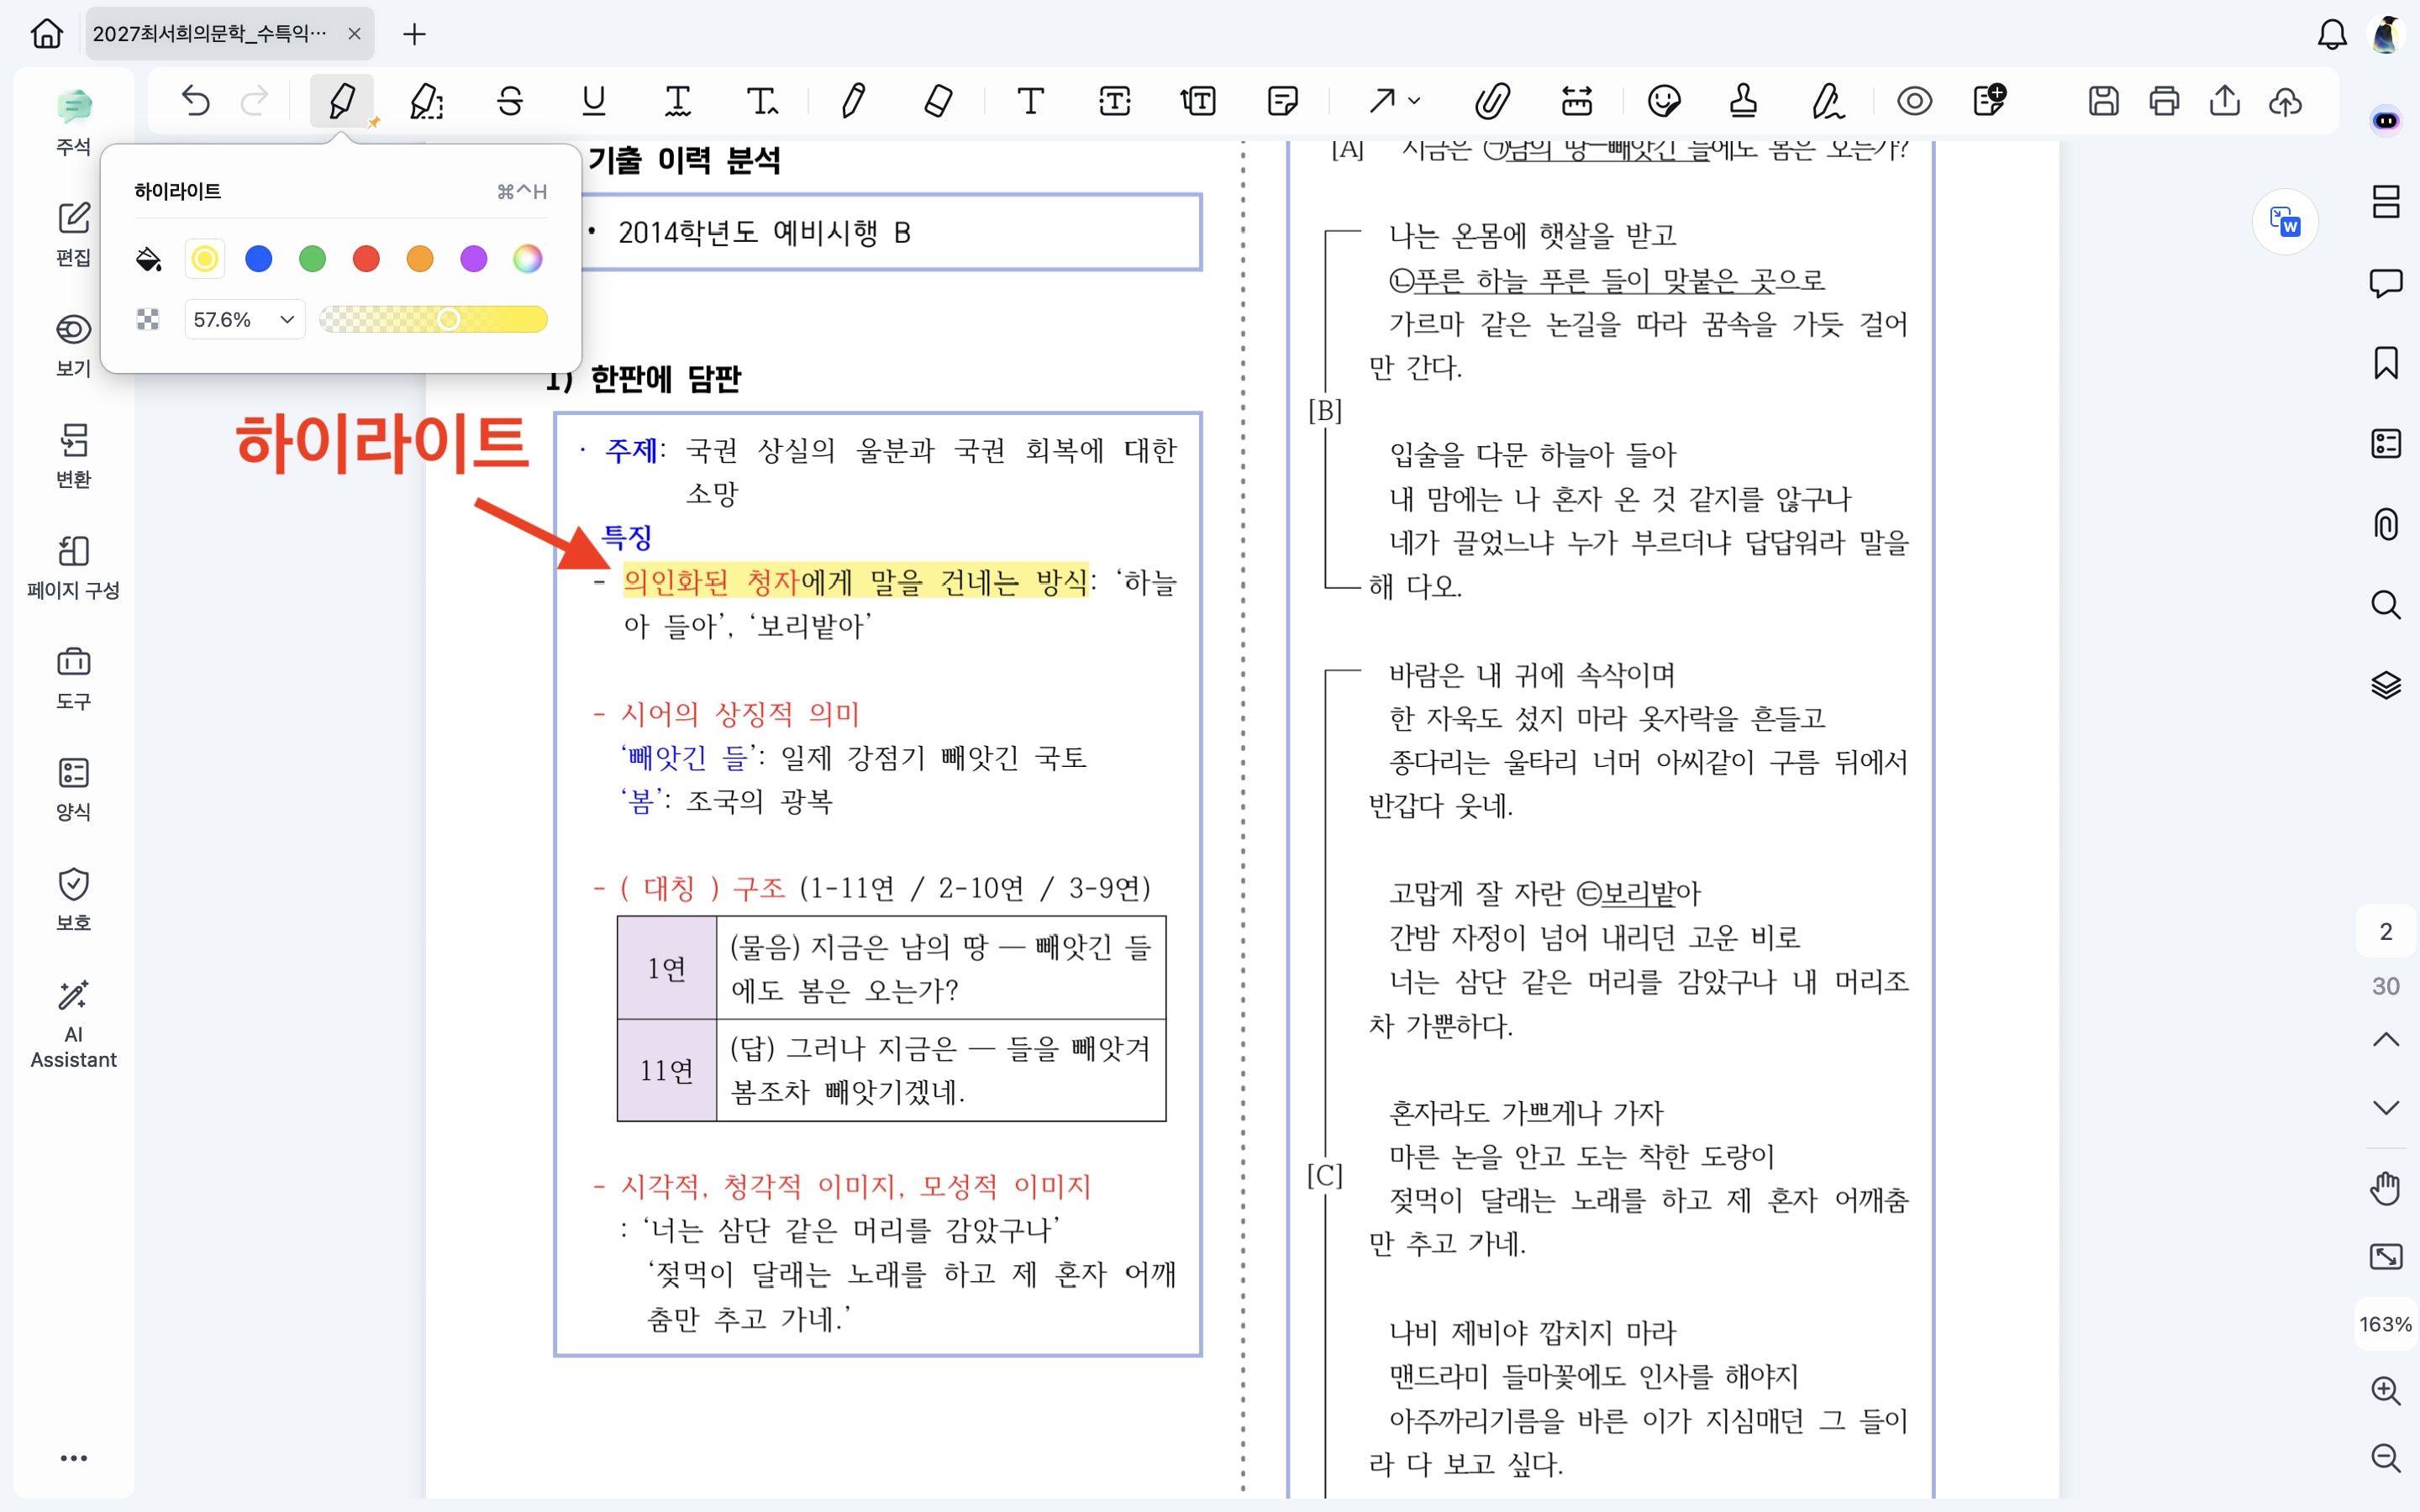Click the current page number field
The image size is (2420, 1512).
2385,932
